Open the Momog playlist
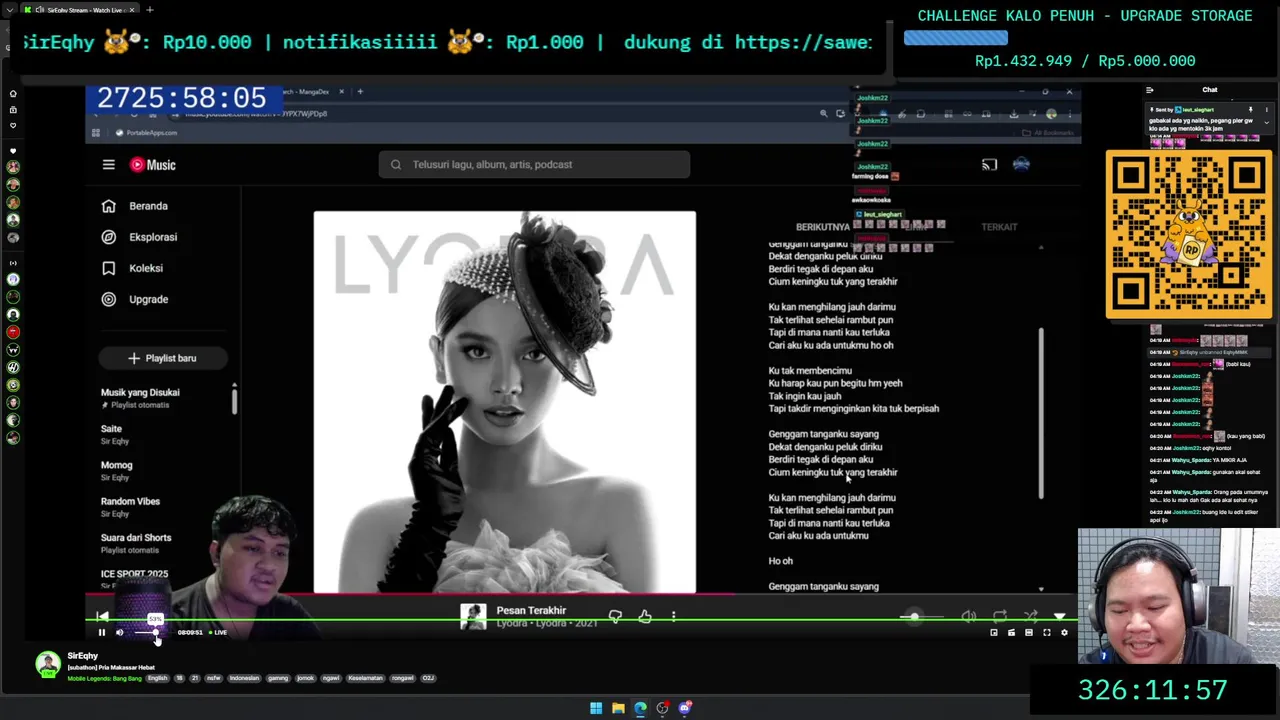The width and height of the screenshot is (1280, 720). coord(116,470)
